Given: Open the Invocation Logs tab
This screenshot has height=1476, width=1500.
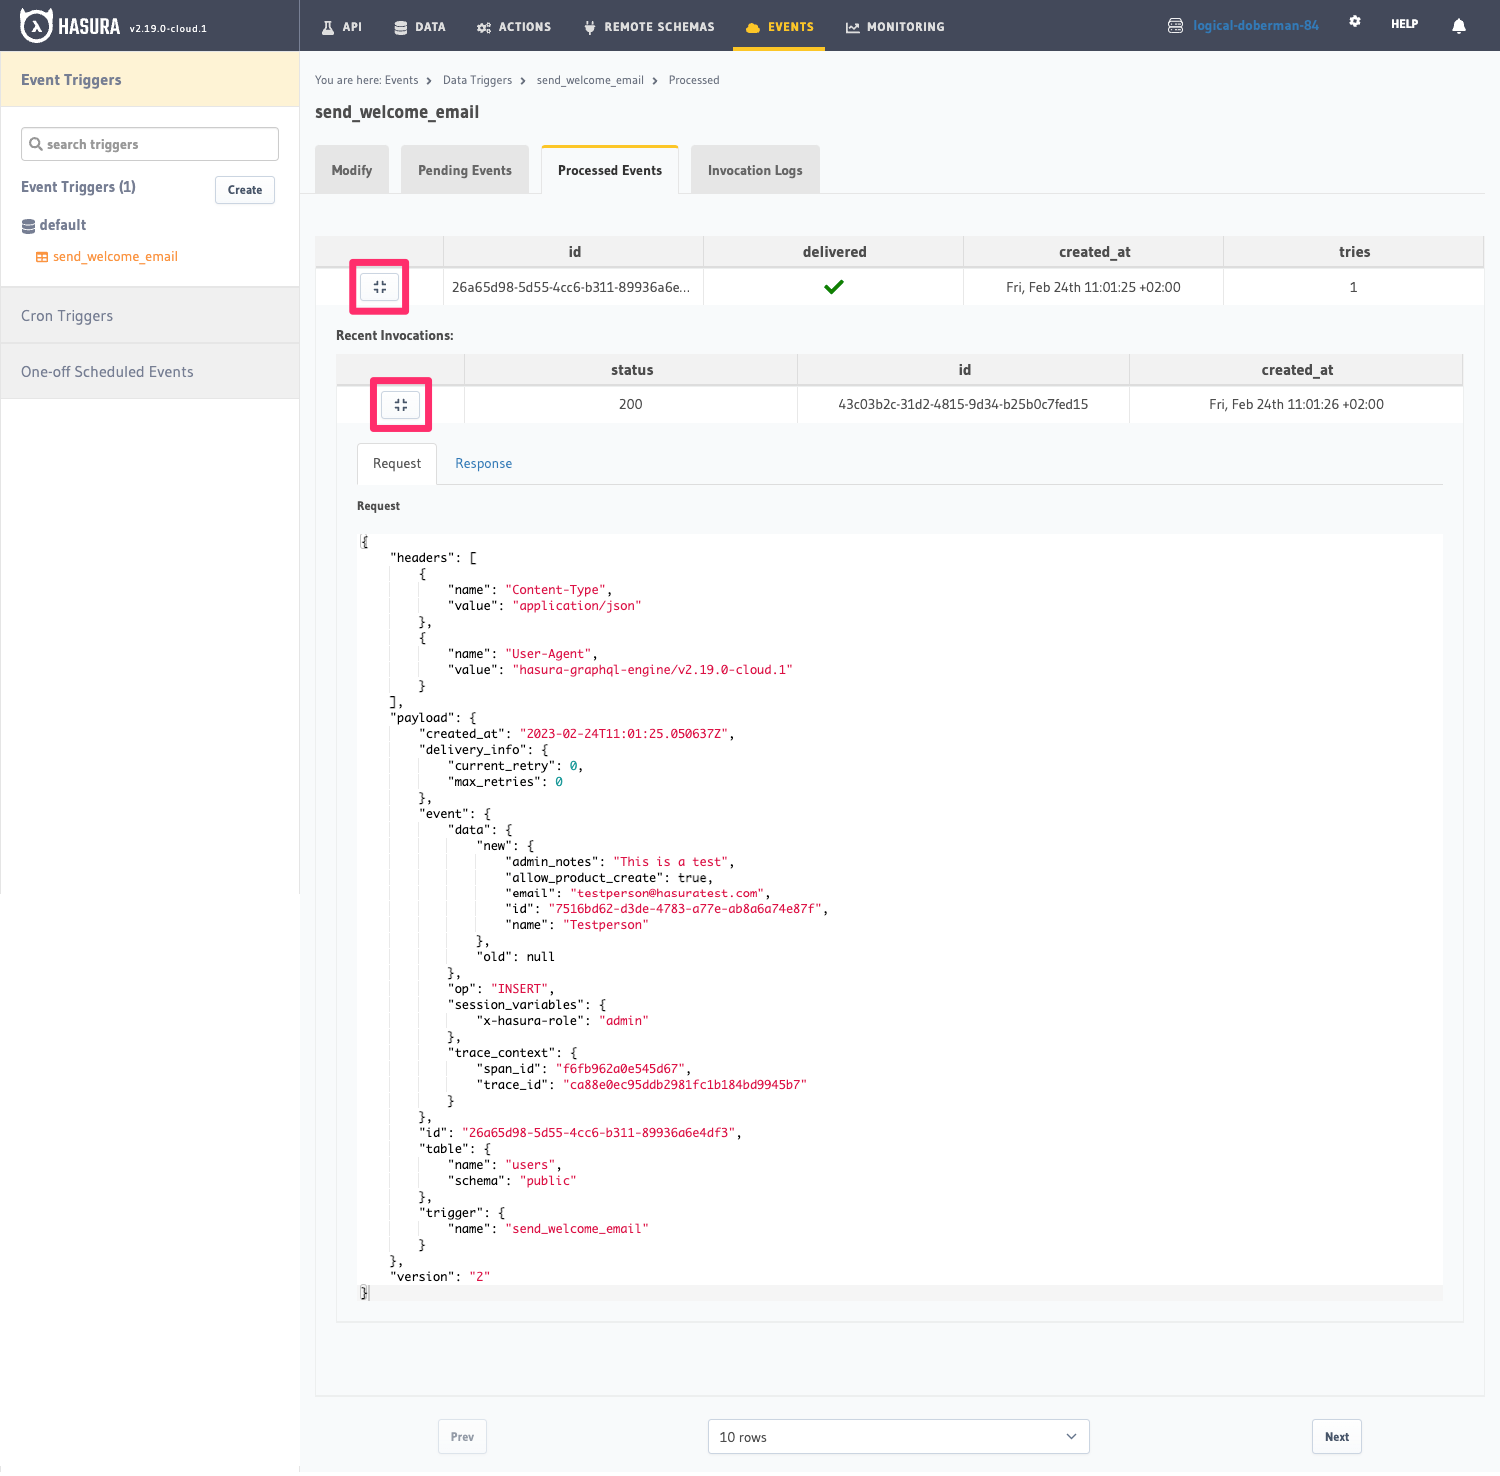Looking at the screenshot, I should coord(754,171).
